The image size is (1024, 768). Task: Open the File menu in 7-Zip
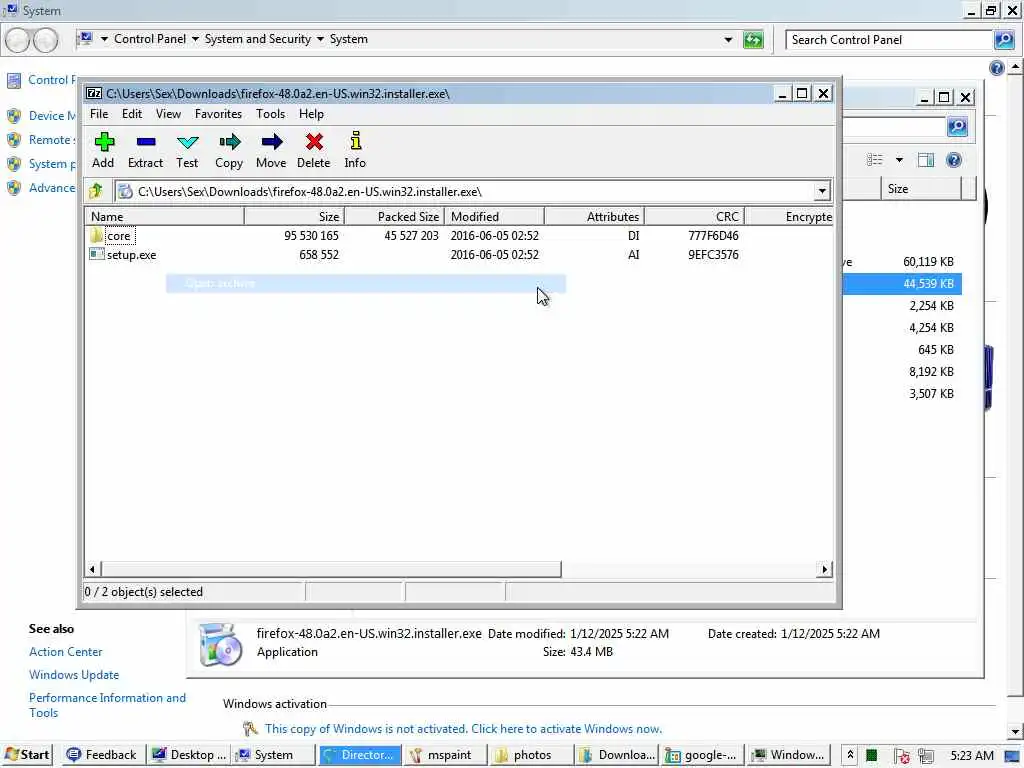[x=99, y=114]
